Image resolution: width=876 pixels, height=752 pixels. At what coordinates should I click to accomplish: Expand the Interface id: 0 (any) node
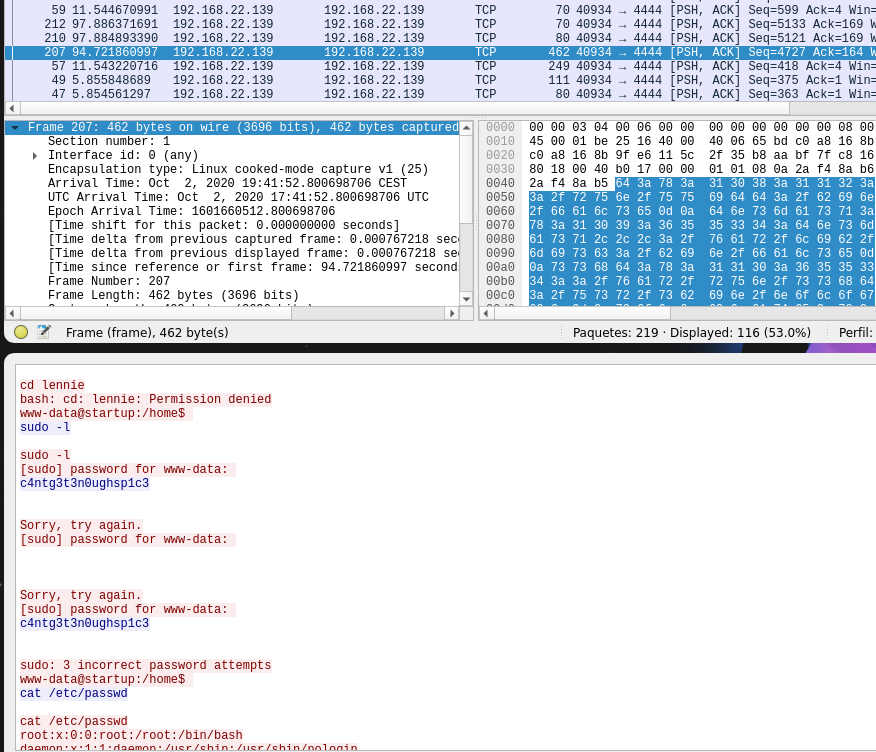(x=35, y=156)
